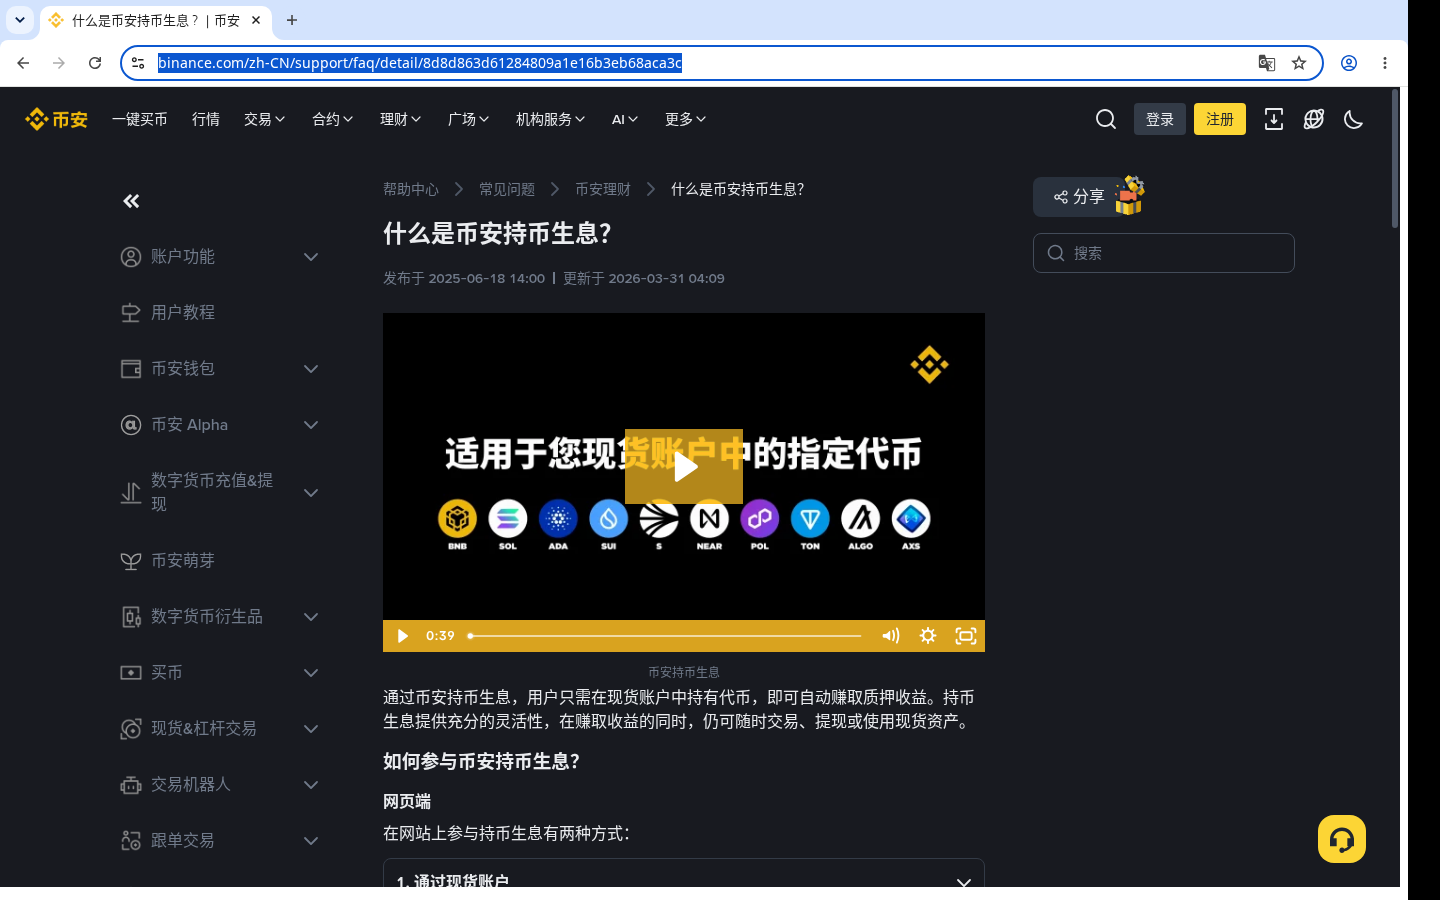Click the 币安钱包 wallet icon

pos(131,369)
